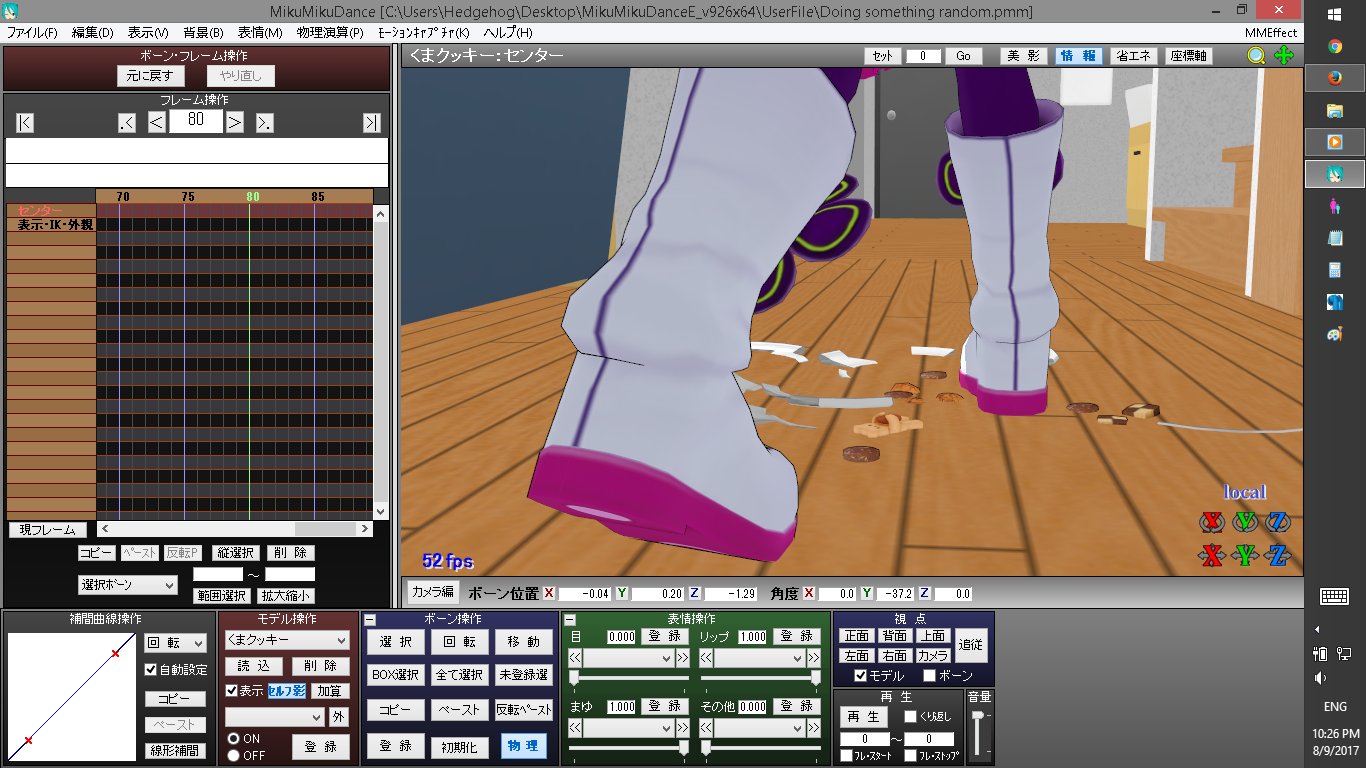Click the Z translation axis handle
The width and height of the screenshot is (1366, 768).
tap(1277, 555)
